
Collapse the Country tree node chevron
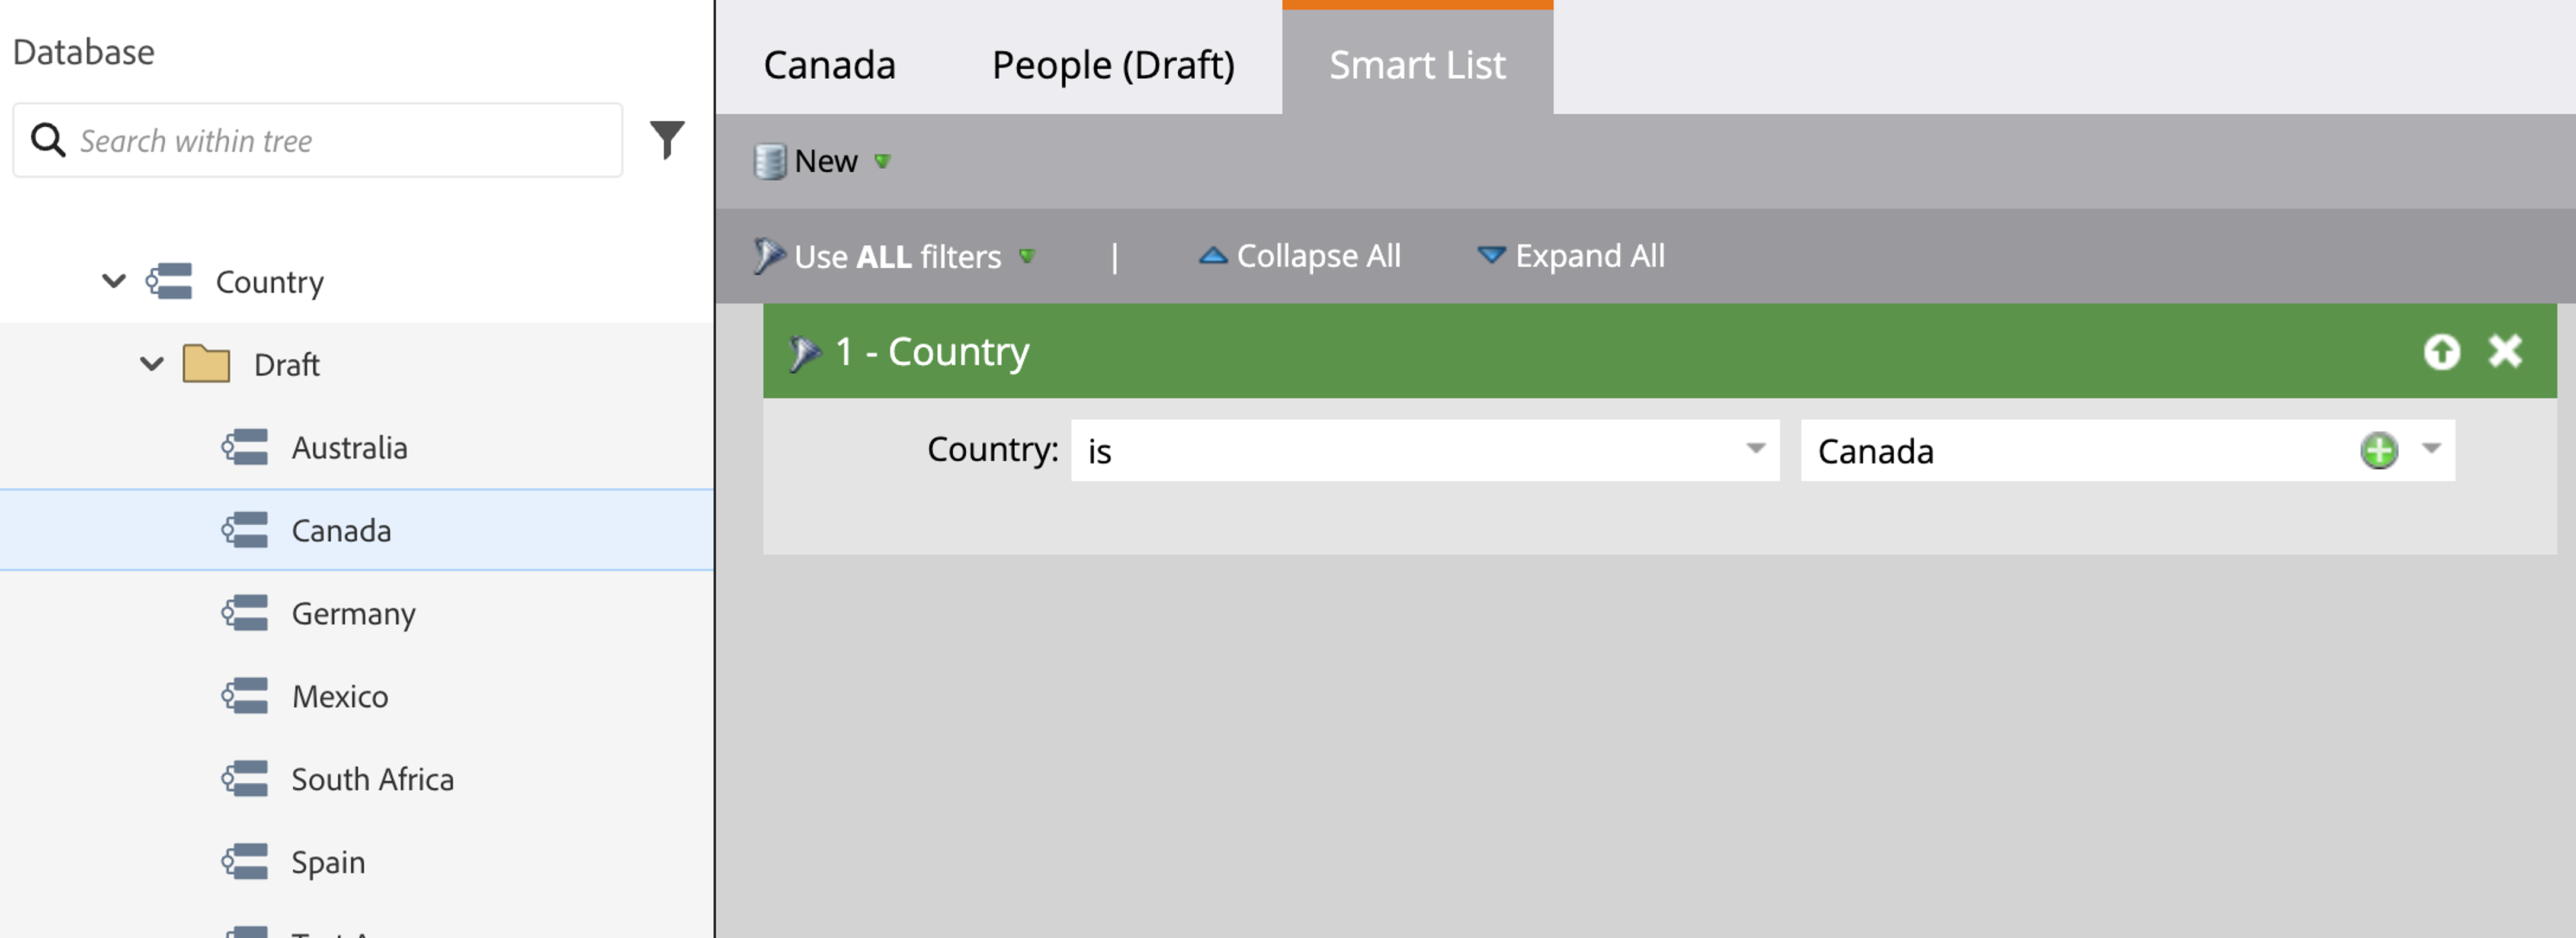point(114,281)
